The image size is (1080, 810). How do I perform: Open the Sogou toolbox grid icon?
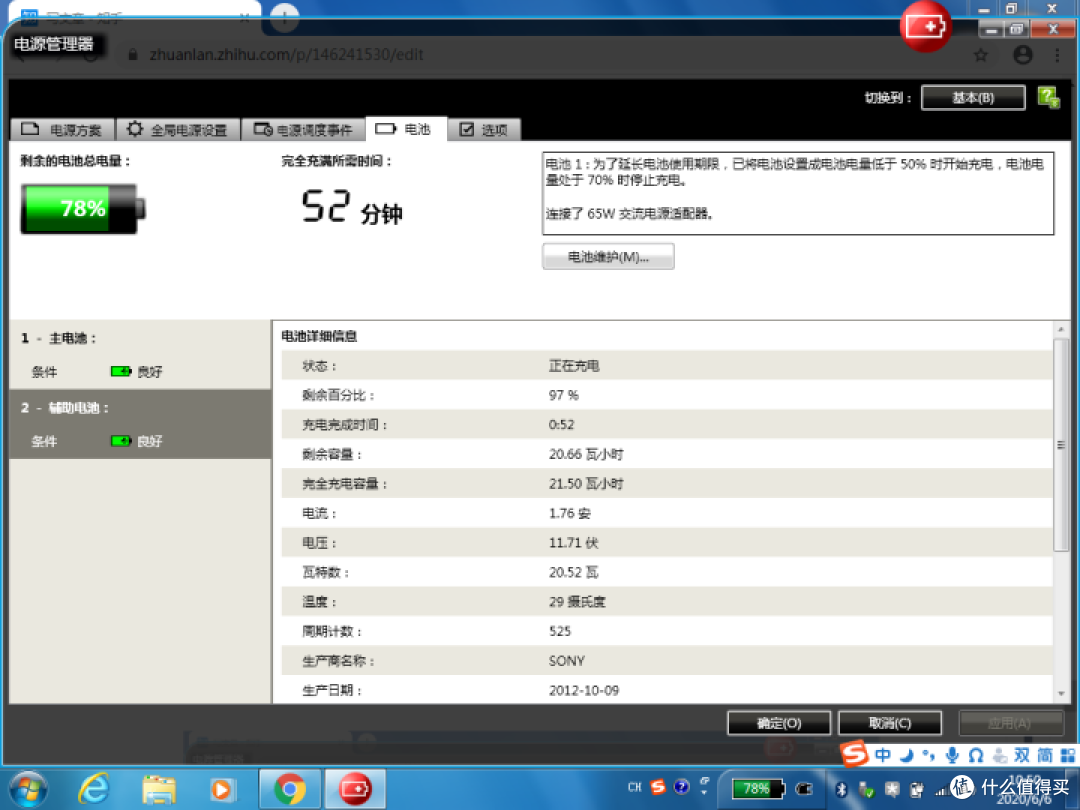tap(1068, 756)
